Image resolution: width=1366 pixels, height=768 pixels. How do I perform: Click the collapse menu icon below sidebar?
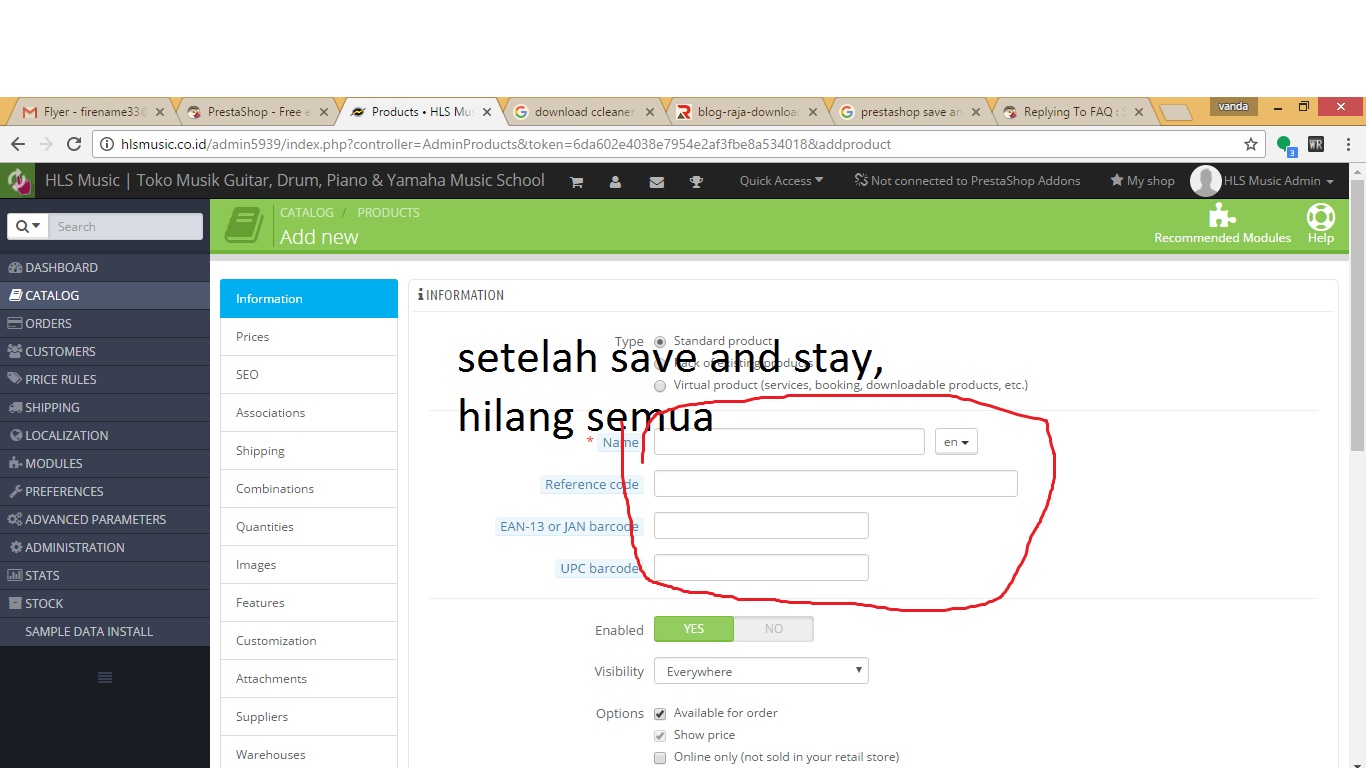tap(105, 678)
